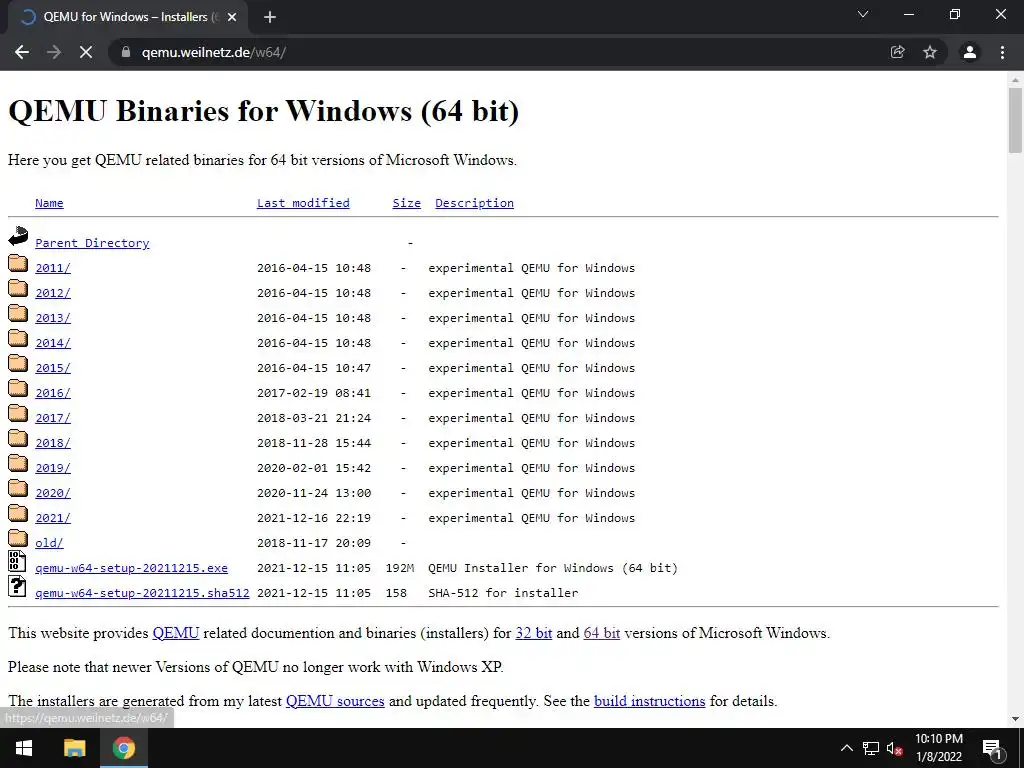Open the 2012/ directory link
The width and height of the screenshot is (1024, 768).
(53, 293)
